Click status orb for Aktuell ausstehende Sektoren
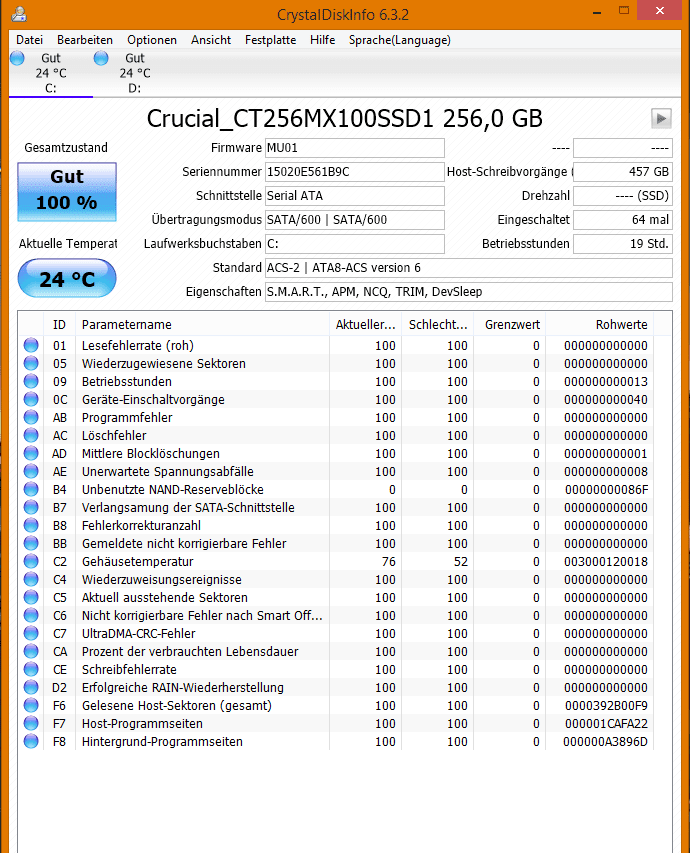Image resolution: width=690 pixels, height=853 pixels. point(31,597)
